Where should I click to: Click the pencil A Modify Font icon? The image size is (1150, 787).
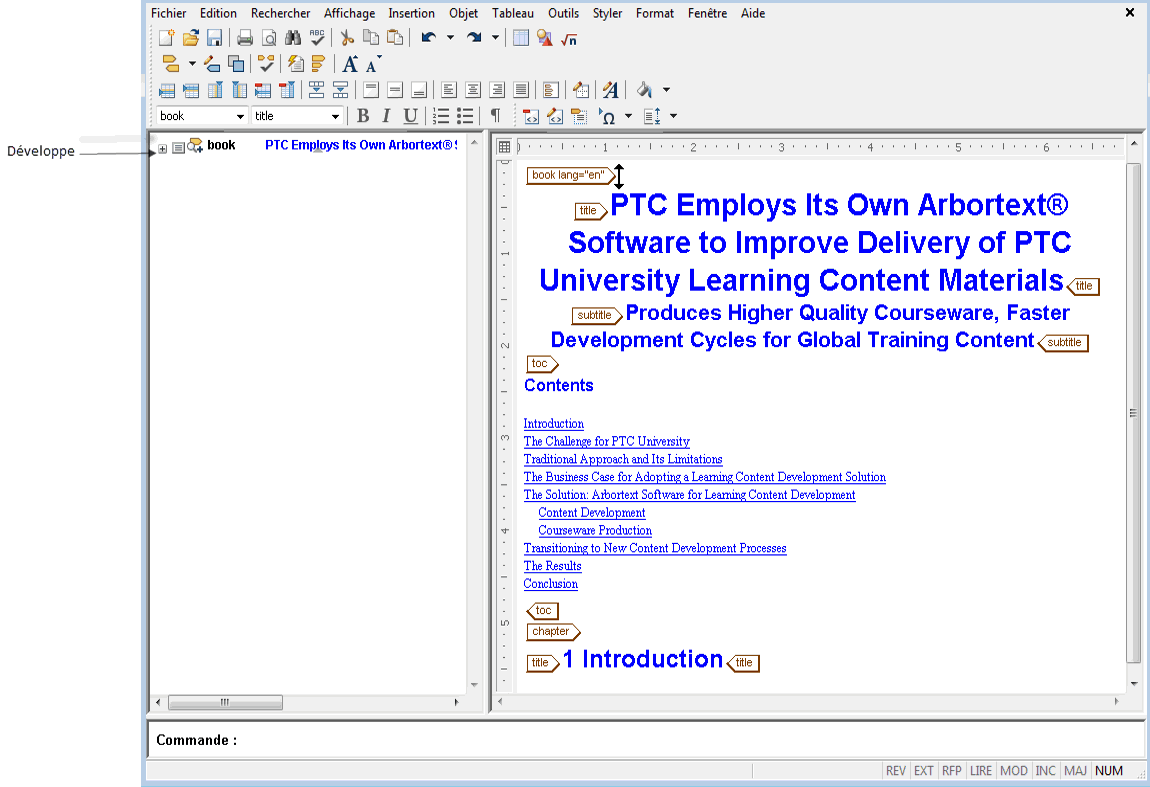(x=610, y=90)
